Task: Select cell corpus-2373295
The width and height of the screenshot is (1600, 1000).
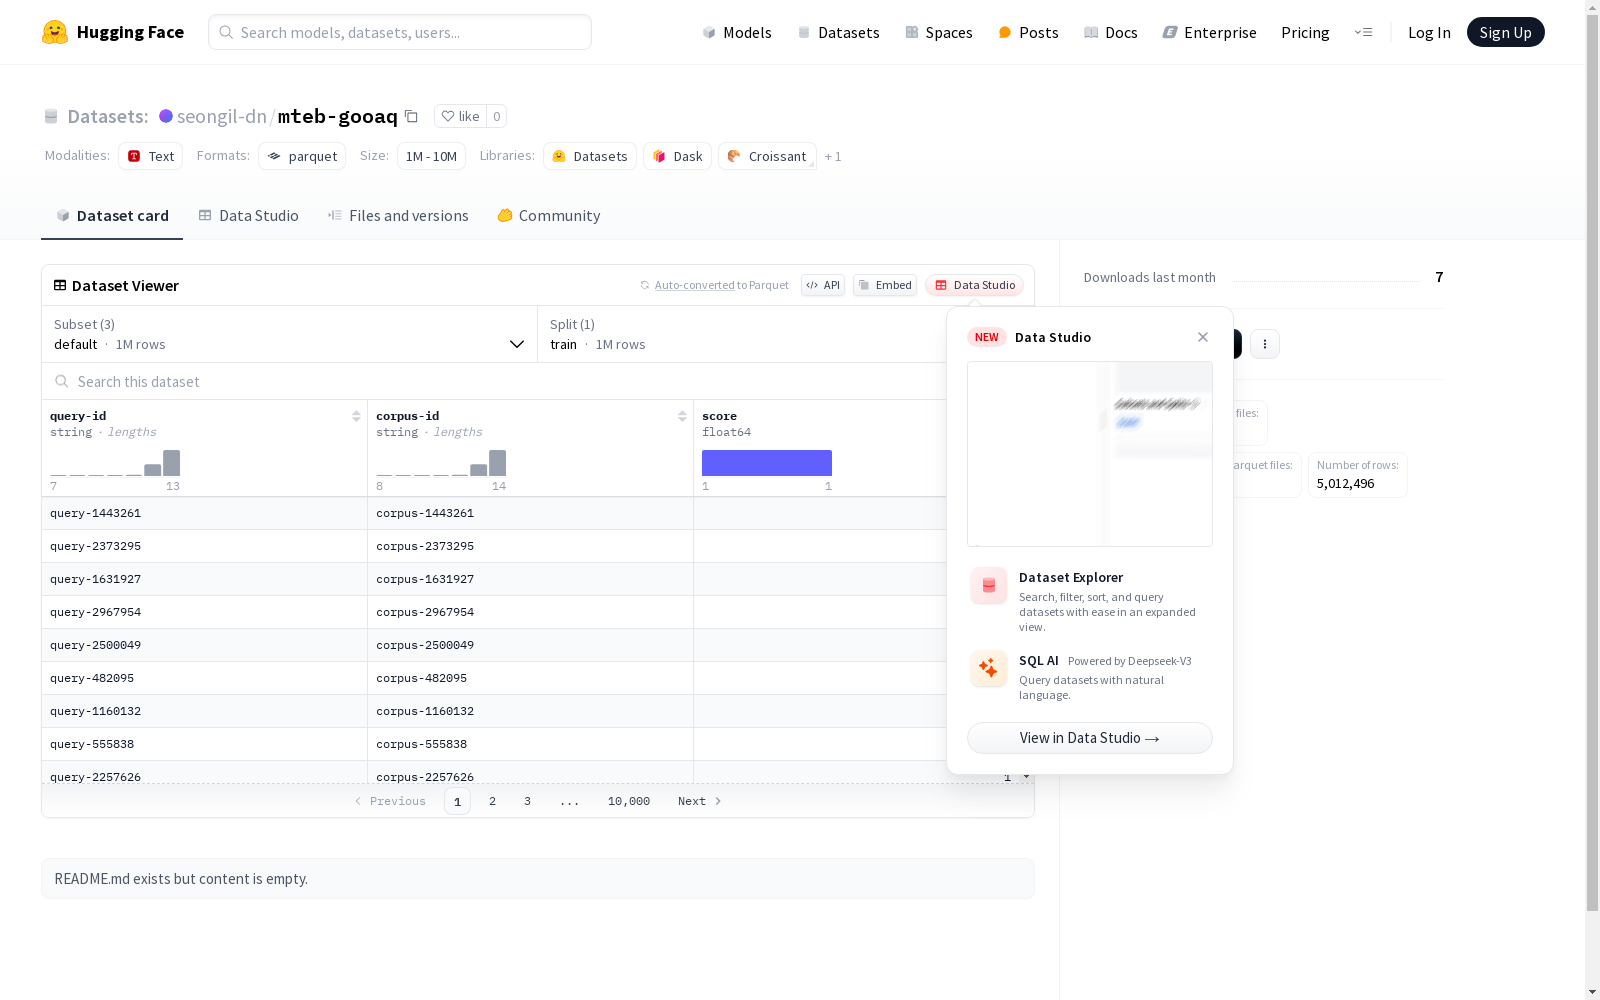Action: 530,546
